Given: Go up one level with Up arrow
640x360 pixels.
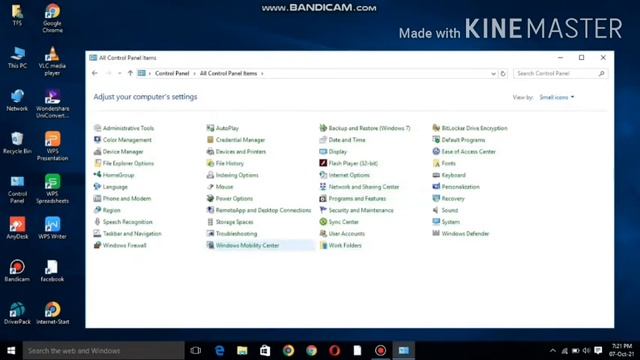Looking at the screenshot, I should (x=130, y=73).
